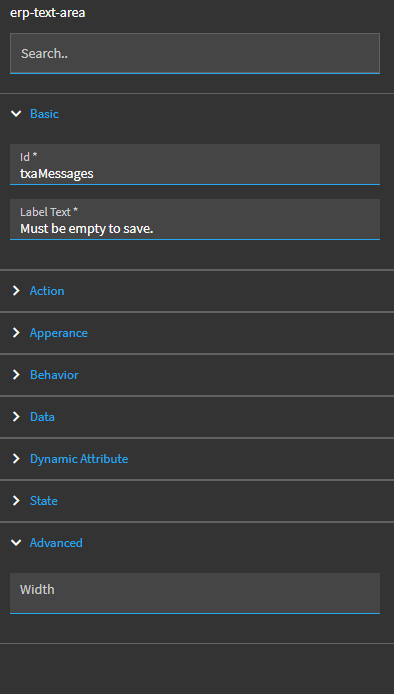Click the arrow icon next to Behavior
The width and height of the screenshot is (394, 694).
point(16,374)
